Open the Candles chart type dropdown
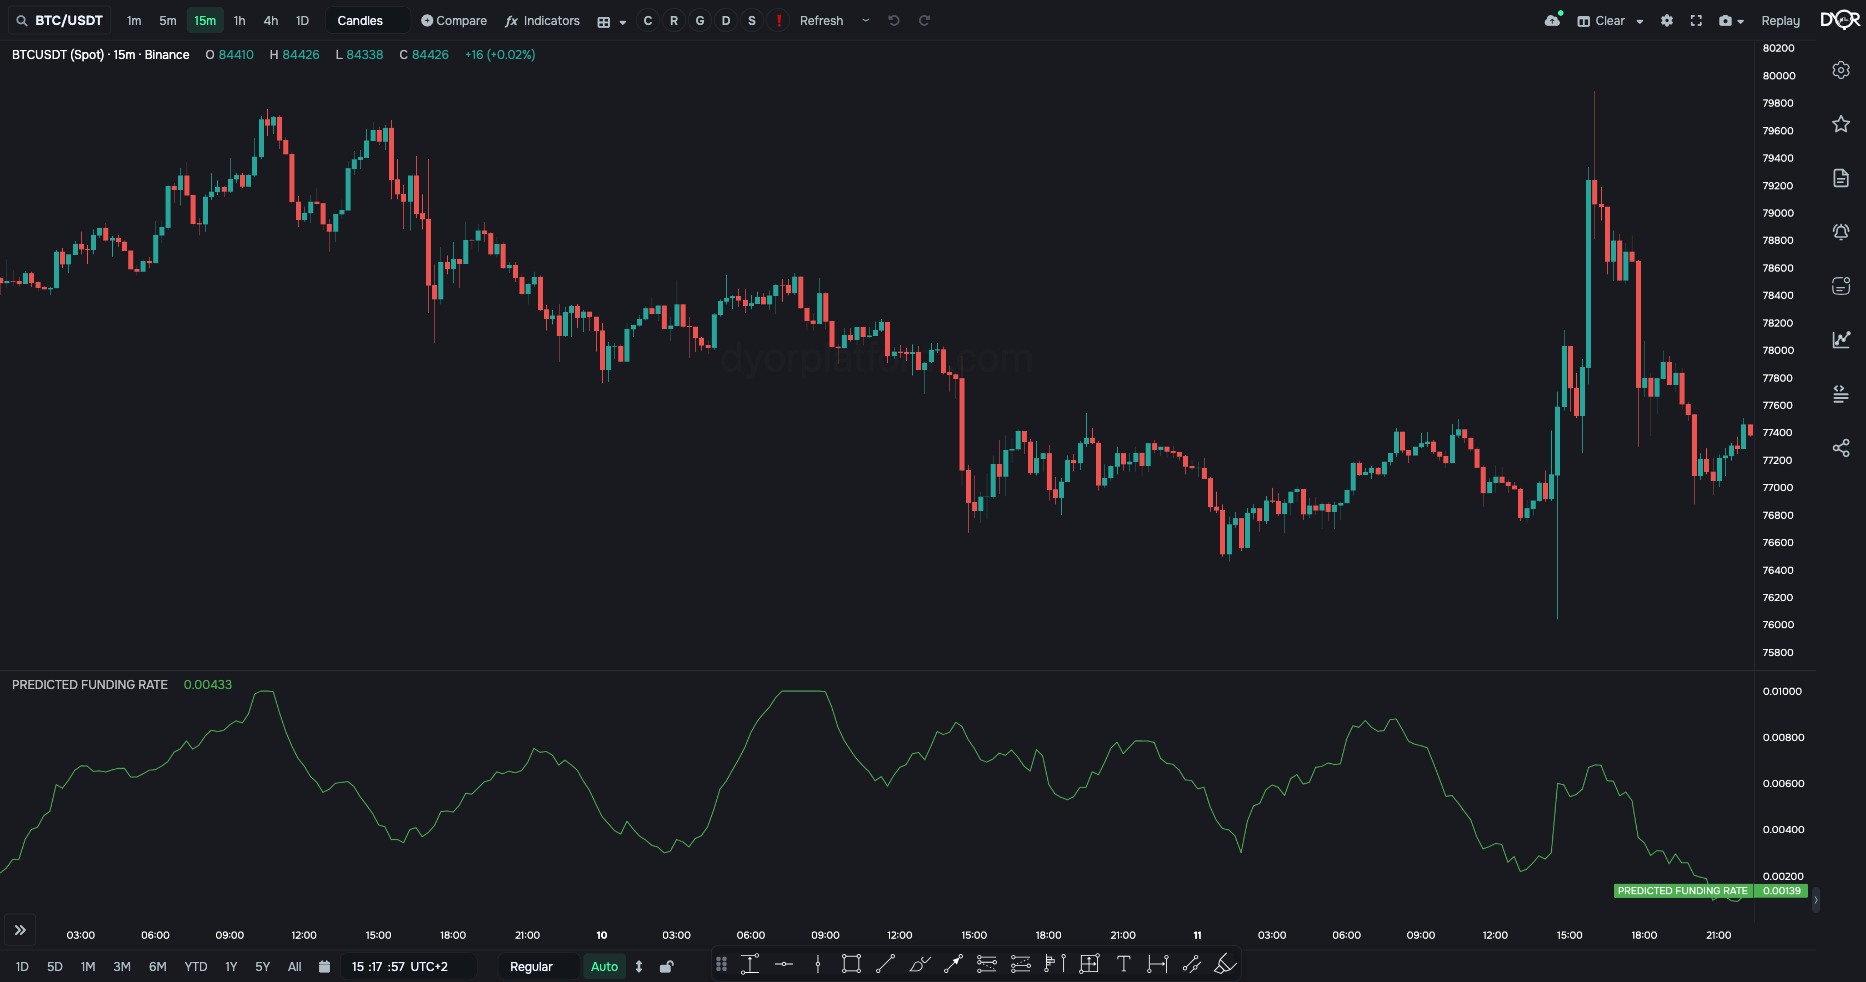Viewport: 1866px width, 982px height. point(367,21)
